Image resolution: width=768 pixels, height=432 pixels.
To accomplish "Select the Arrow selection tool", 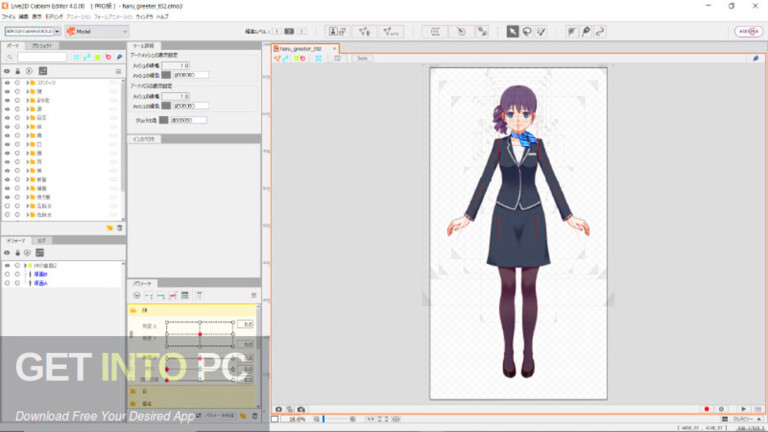I will 512,31.
